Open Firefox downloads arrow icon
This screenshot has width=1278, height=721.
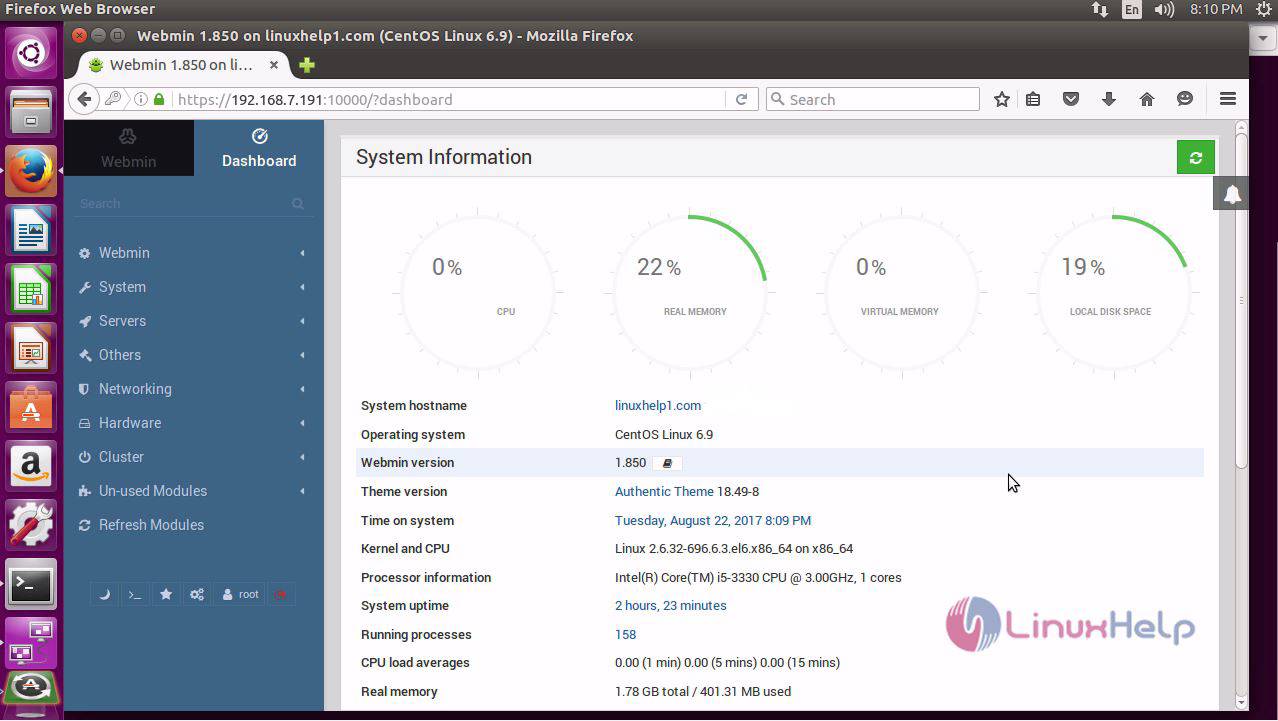tap(1109, 99)
